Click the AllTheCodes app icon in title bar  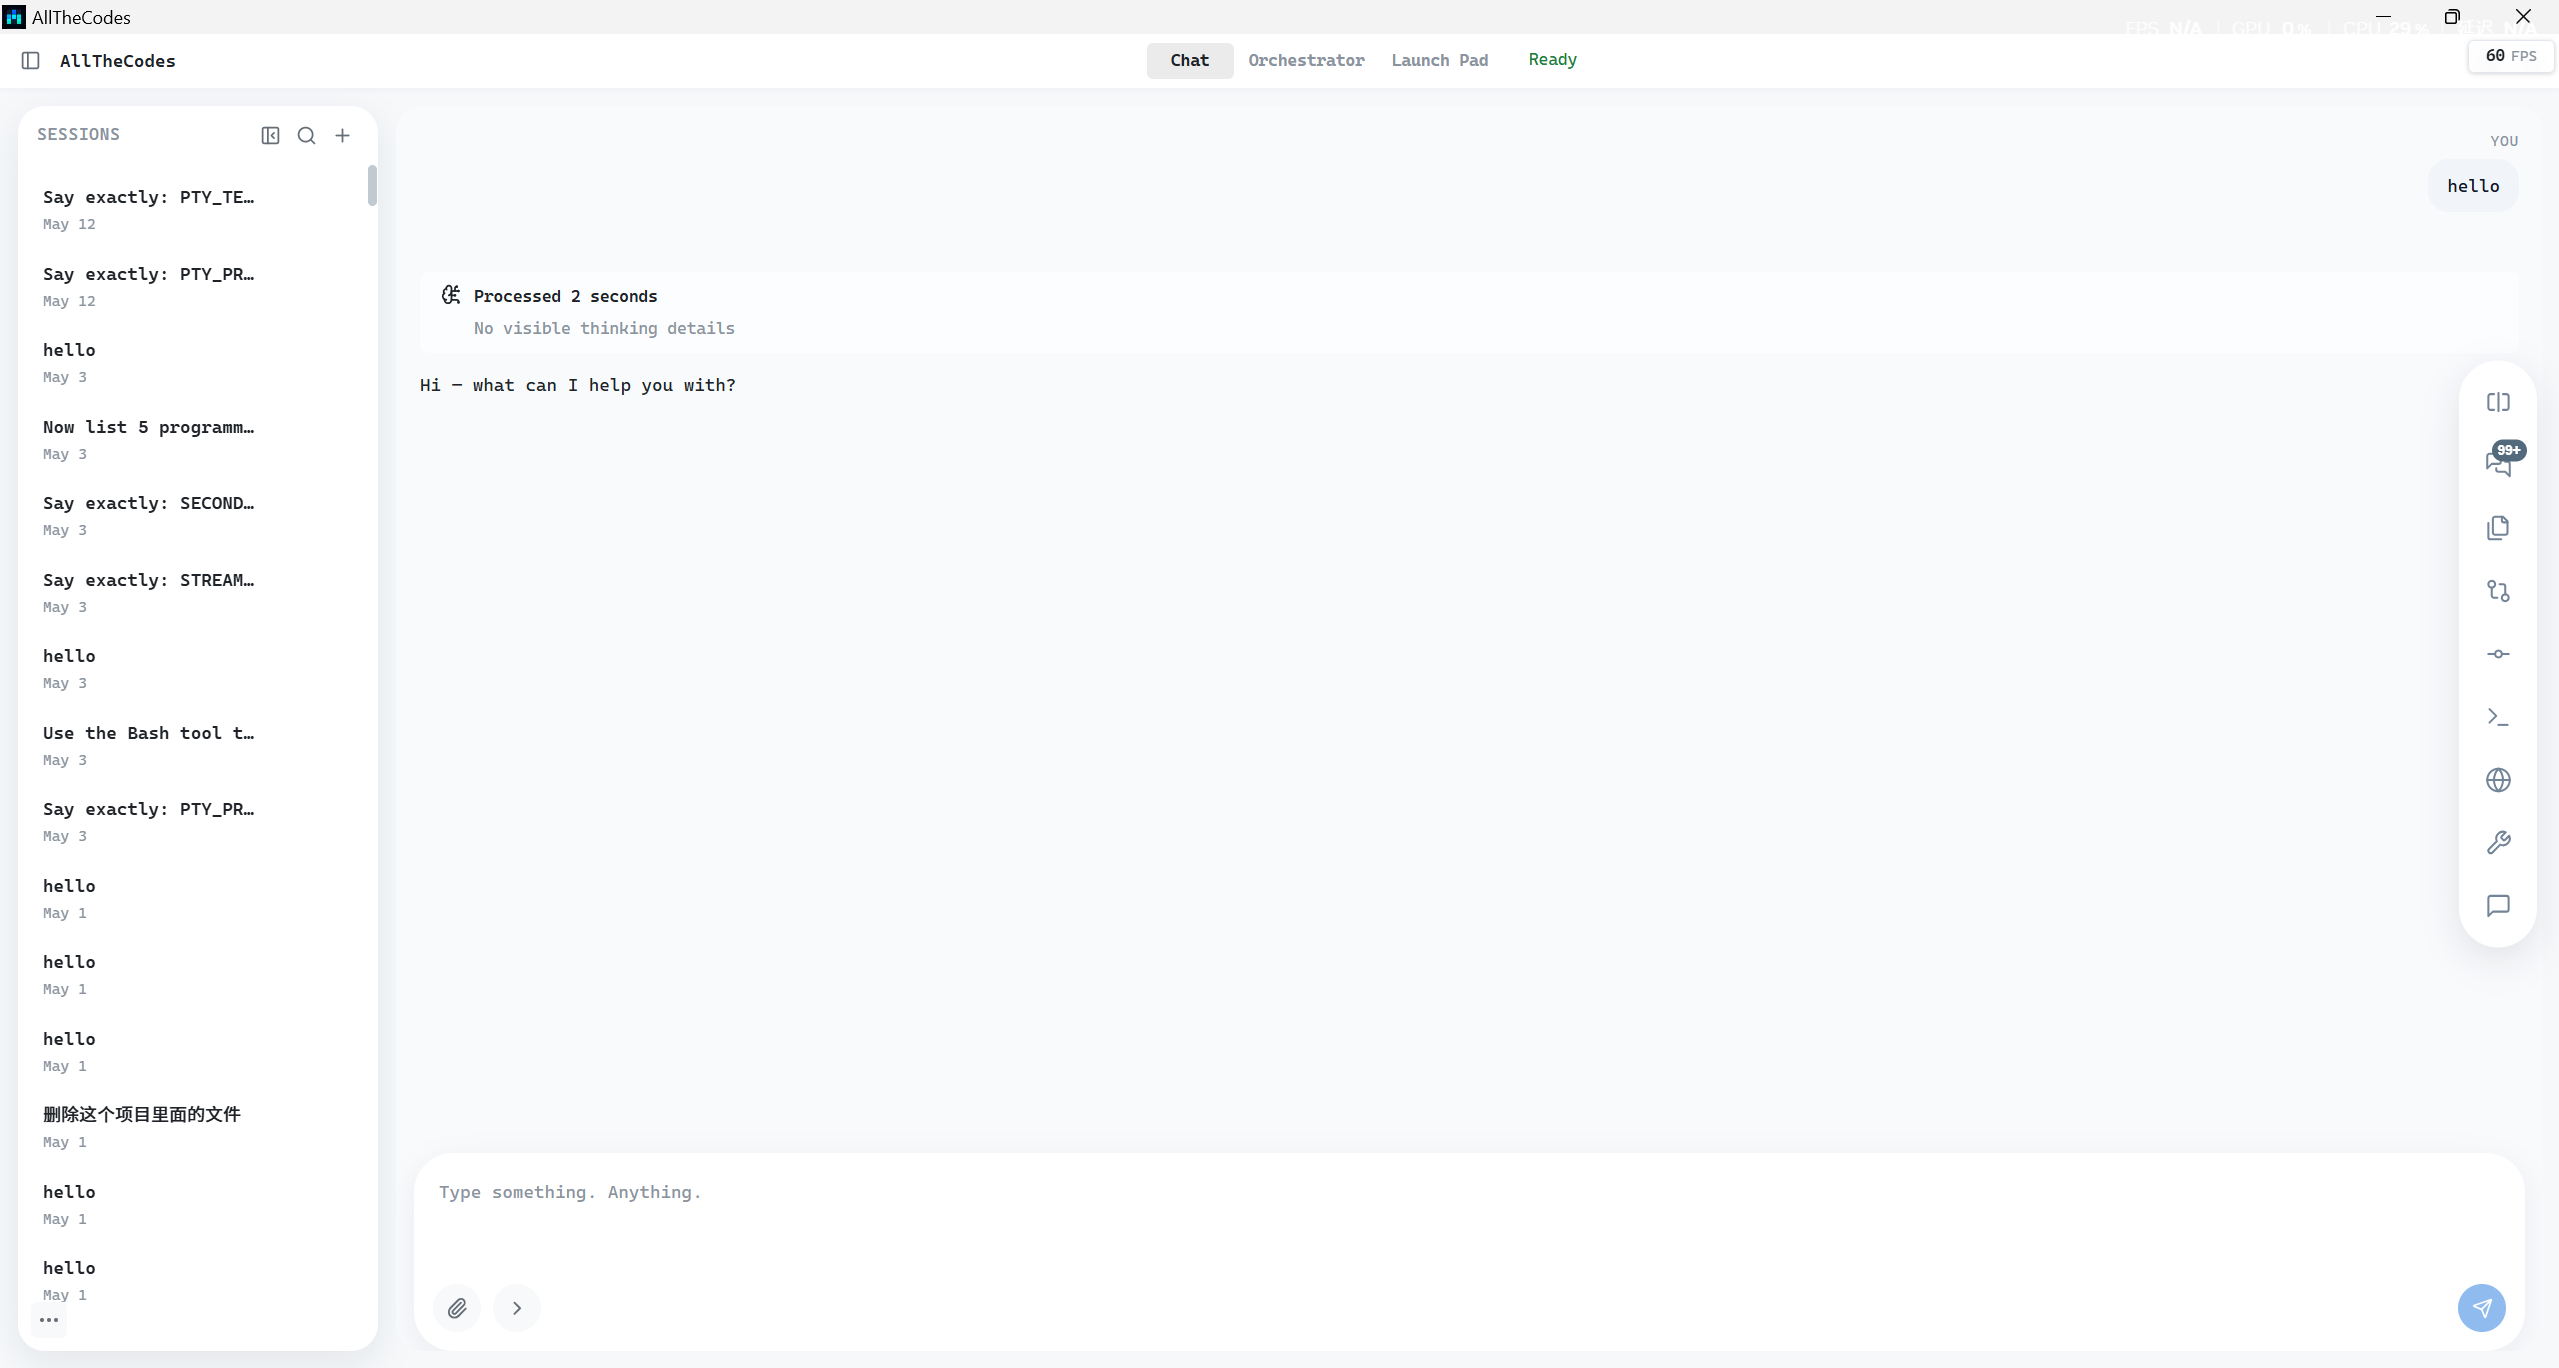(x=14, y=17)
